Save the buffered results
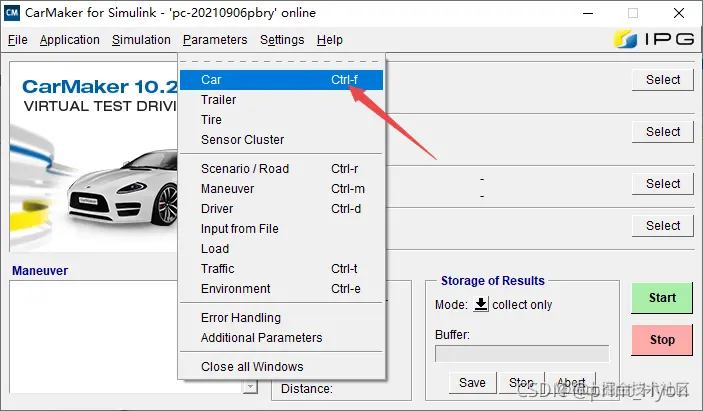703x411 pixels. coord(473,383)
